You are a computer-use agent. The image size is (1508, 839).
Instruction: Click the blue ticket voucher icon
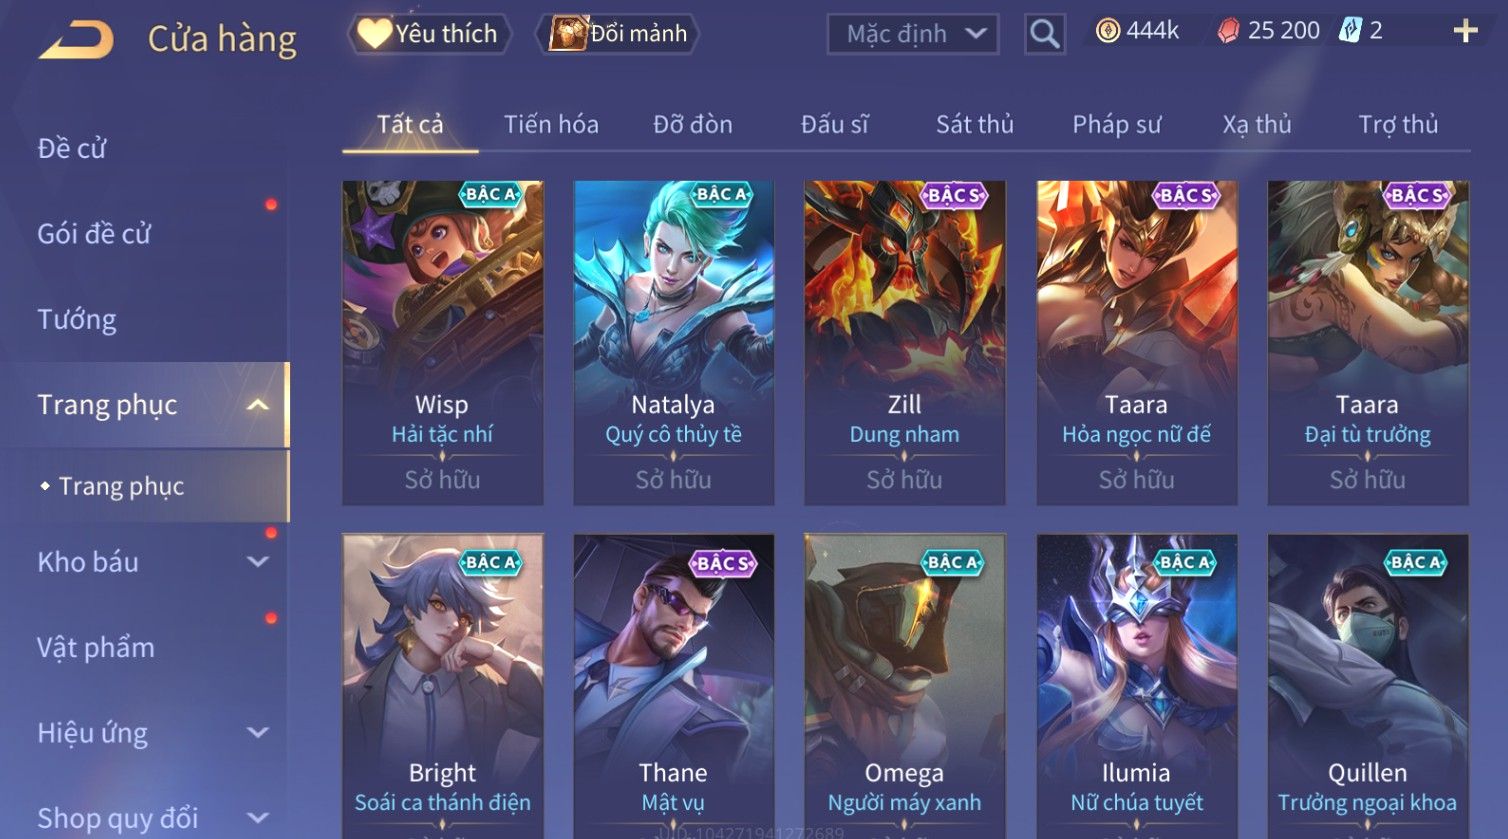click(1350, 31)
